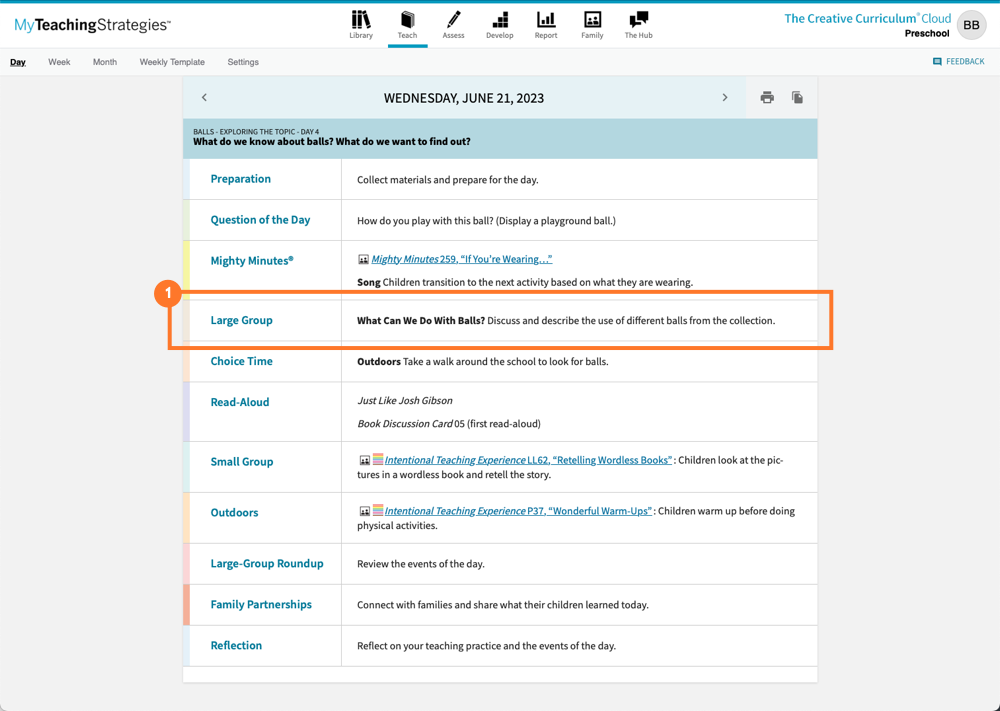Copy the daily plan with duplicate icon
This screenshot has height=711, width=1000.
[x=796, y=97]
